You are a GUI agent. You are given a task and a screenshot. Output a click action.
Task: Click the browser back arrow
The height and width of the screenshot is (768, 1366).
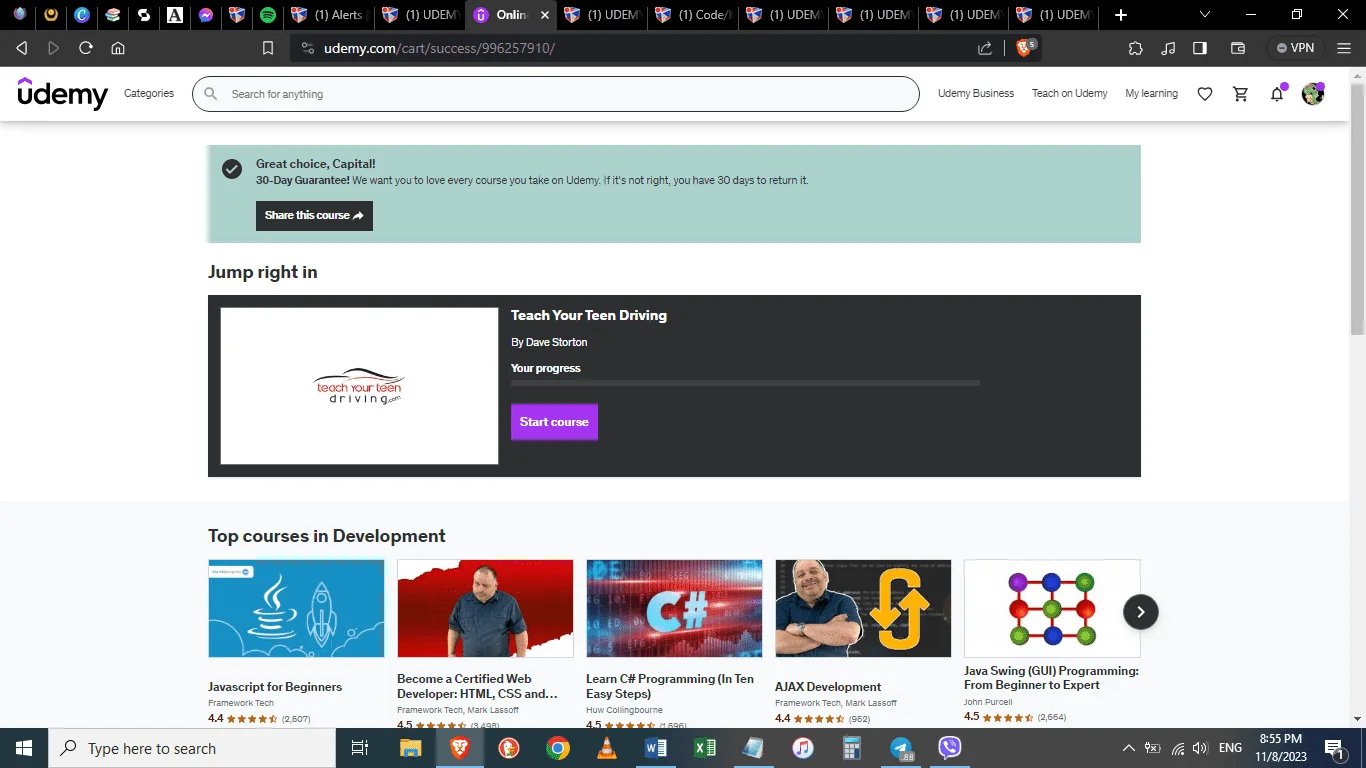[x=22, y=48]
